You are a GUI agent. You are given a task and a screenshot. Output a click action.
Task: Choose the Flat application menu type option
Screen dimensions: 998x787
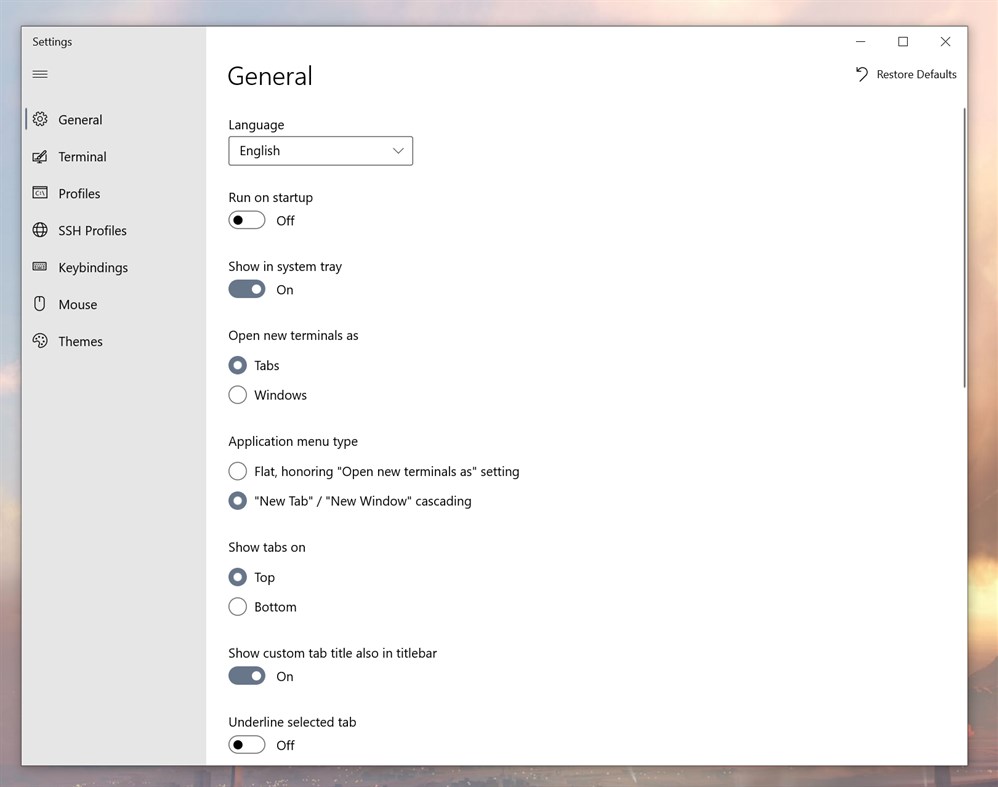237,471
